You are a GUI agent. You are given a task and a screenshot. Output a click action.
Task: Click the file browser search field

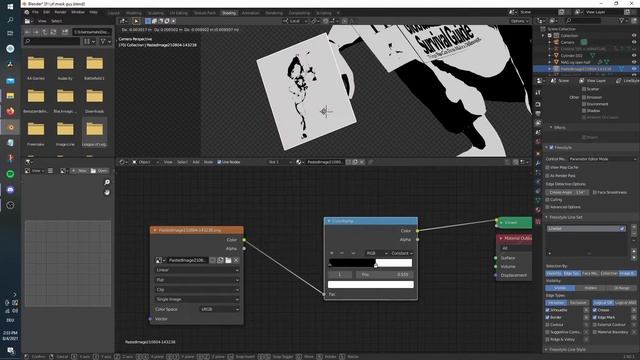pos(52,41)
